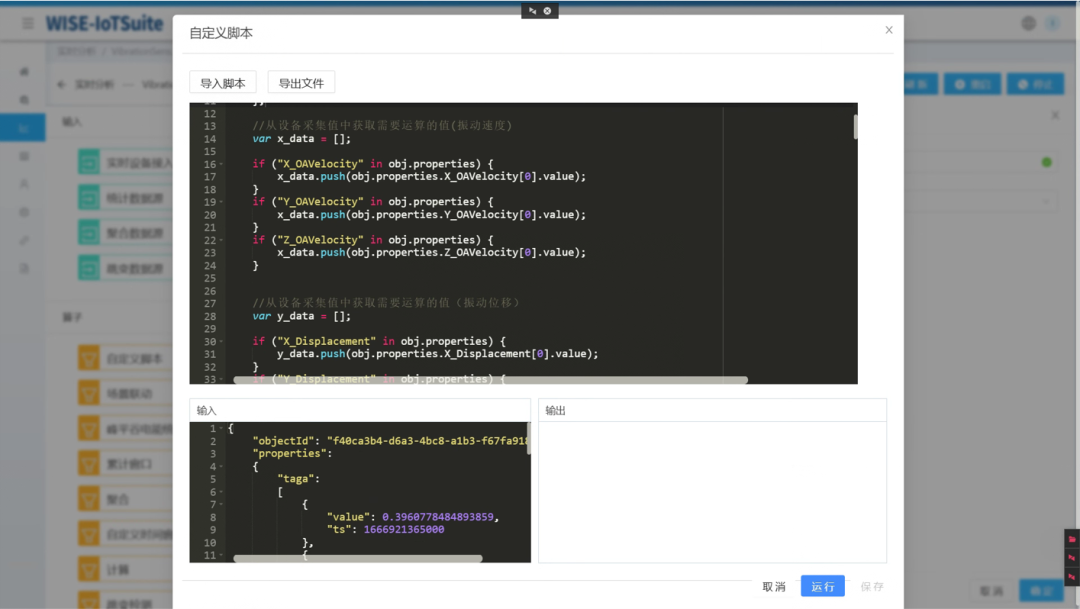The image size is (1080, 609).
Task: Close the 自定义脚本 dialog with X
Action: (889, 30)
